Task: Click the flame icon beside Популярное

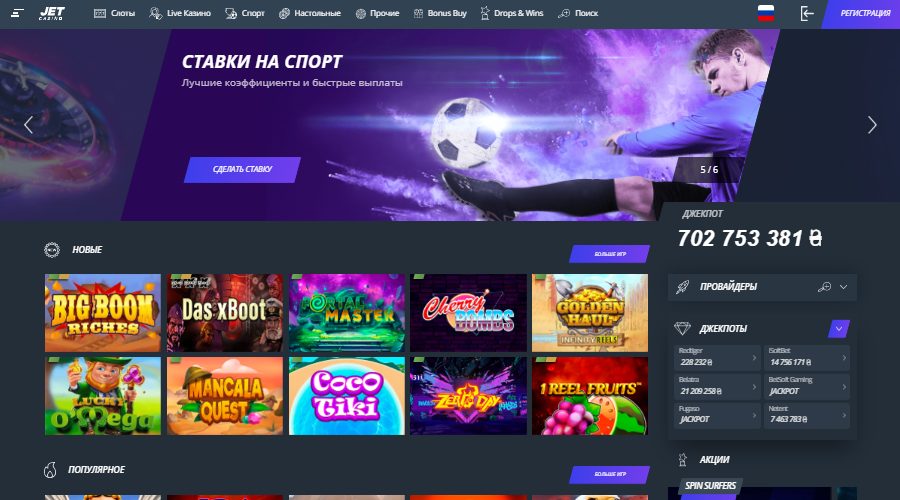Action: [x=51, y=470]
